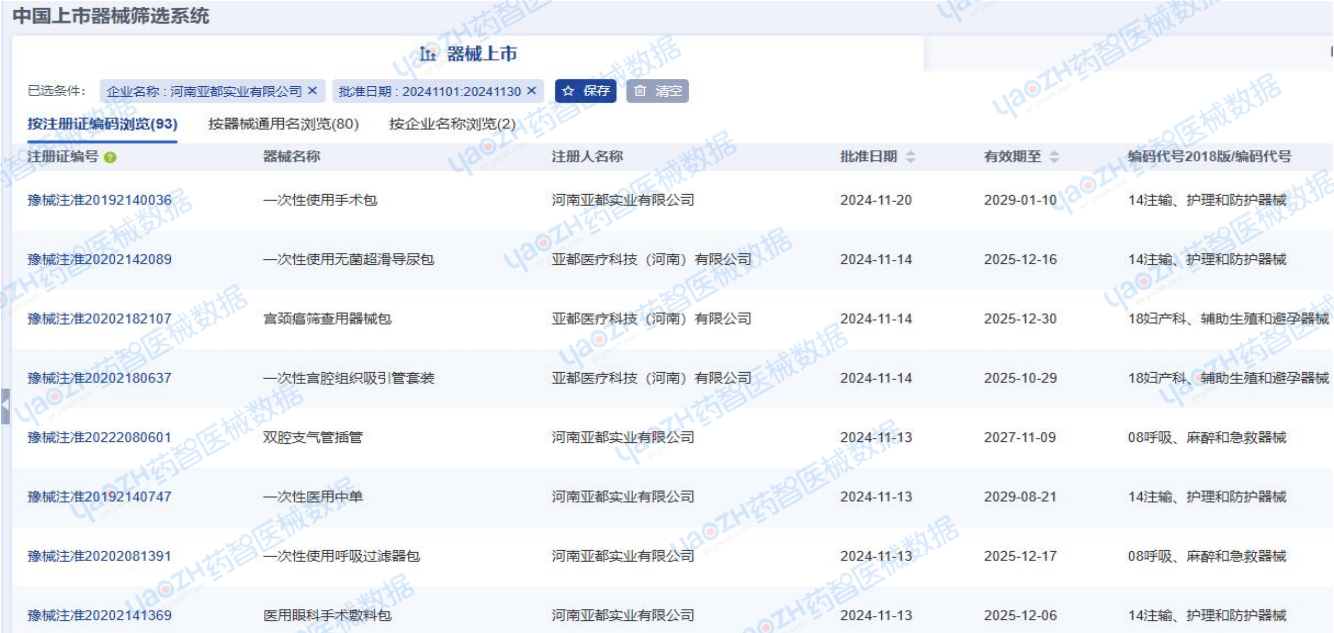Click the green help icon beside 注册证编号

point(110,158)
